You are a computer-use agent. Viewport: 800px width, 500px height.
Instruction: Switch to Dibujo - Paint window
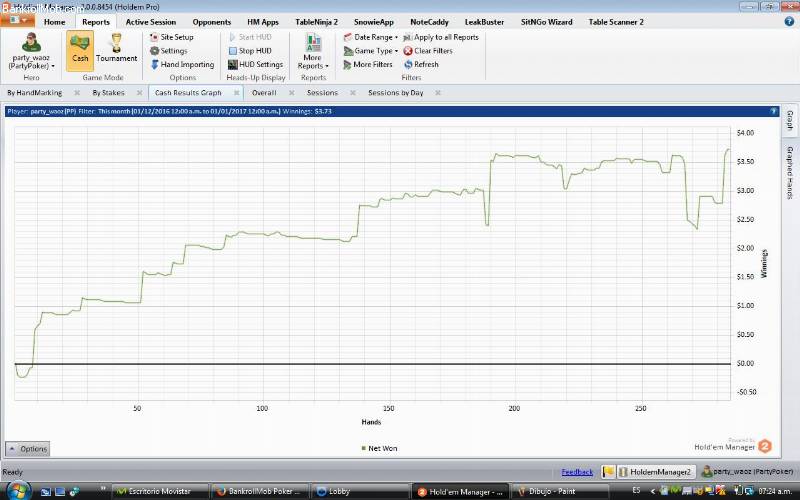(x=560, y=491)
